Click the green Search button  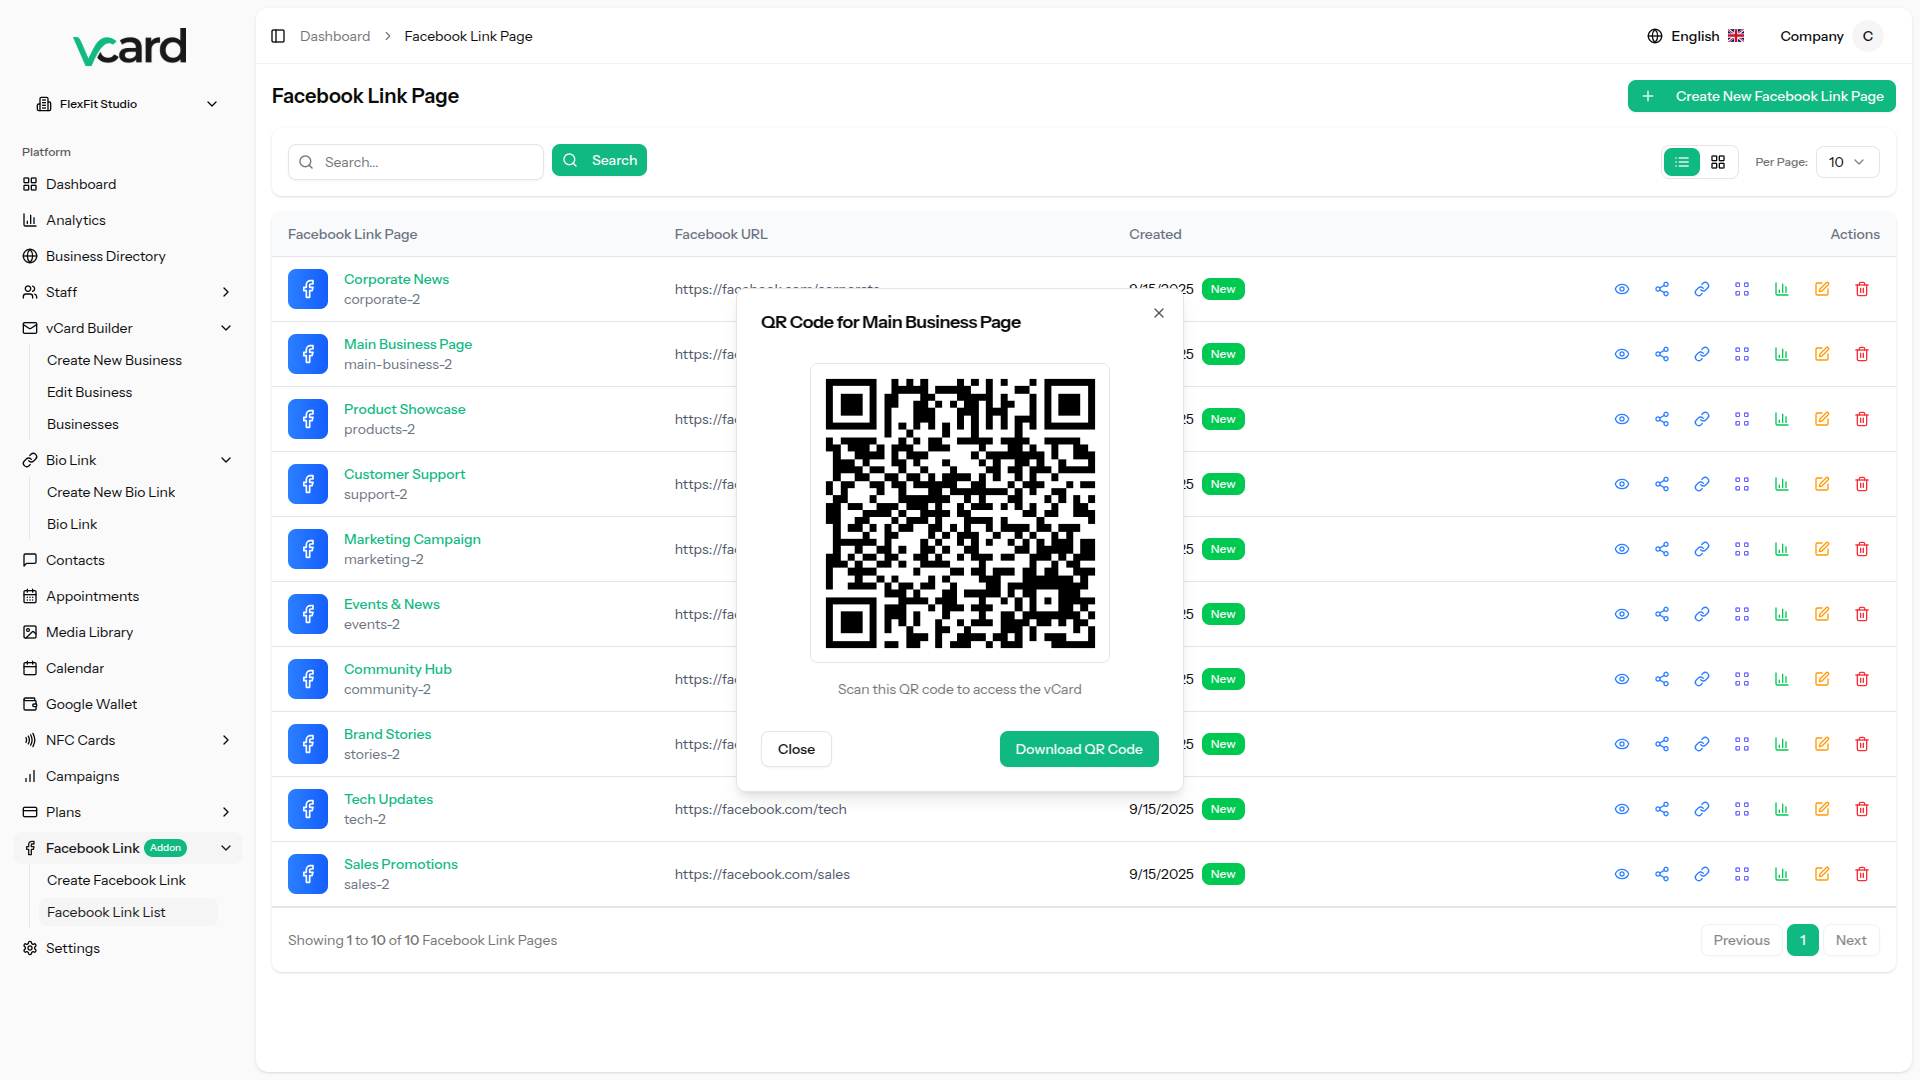599,160
